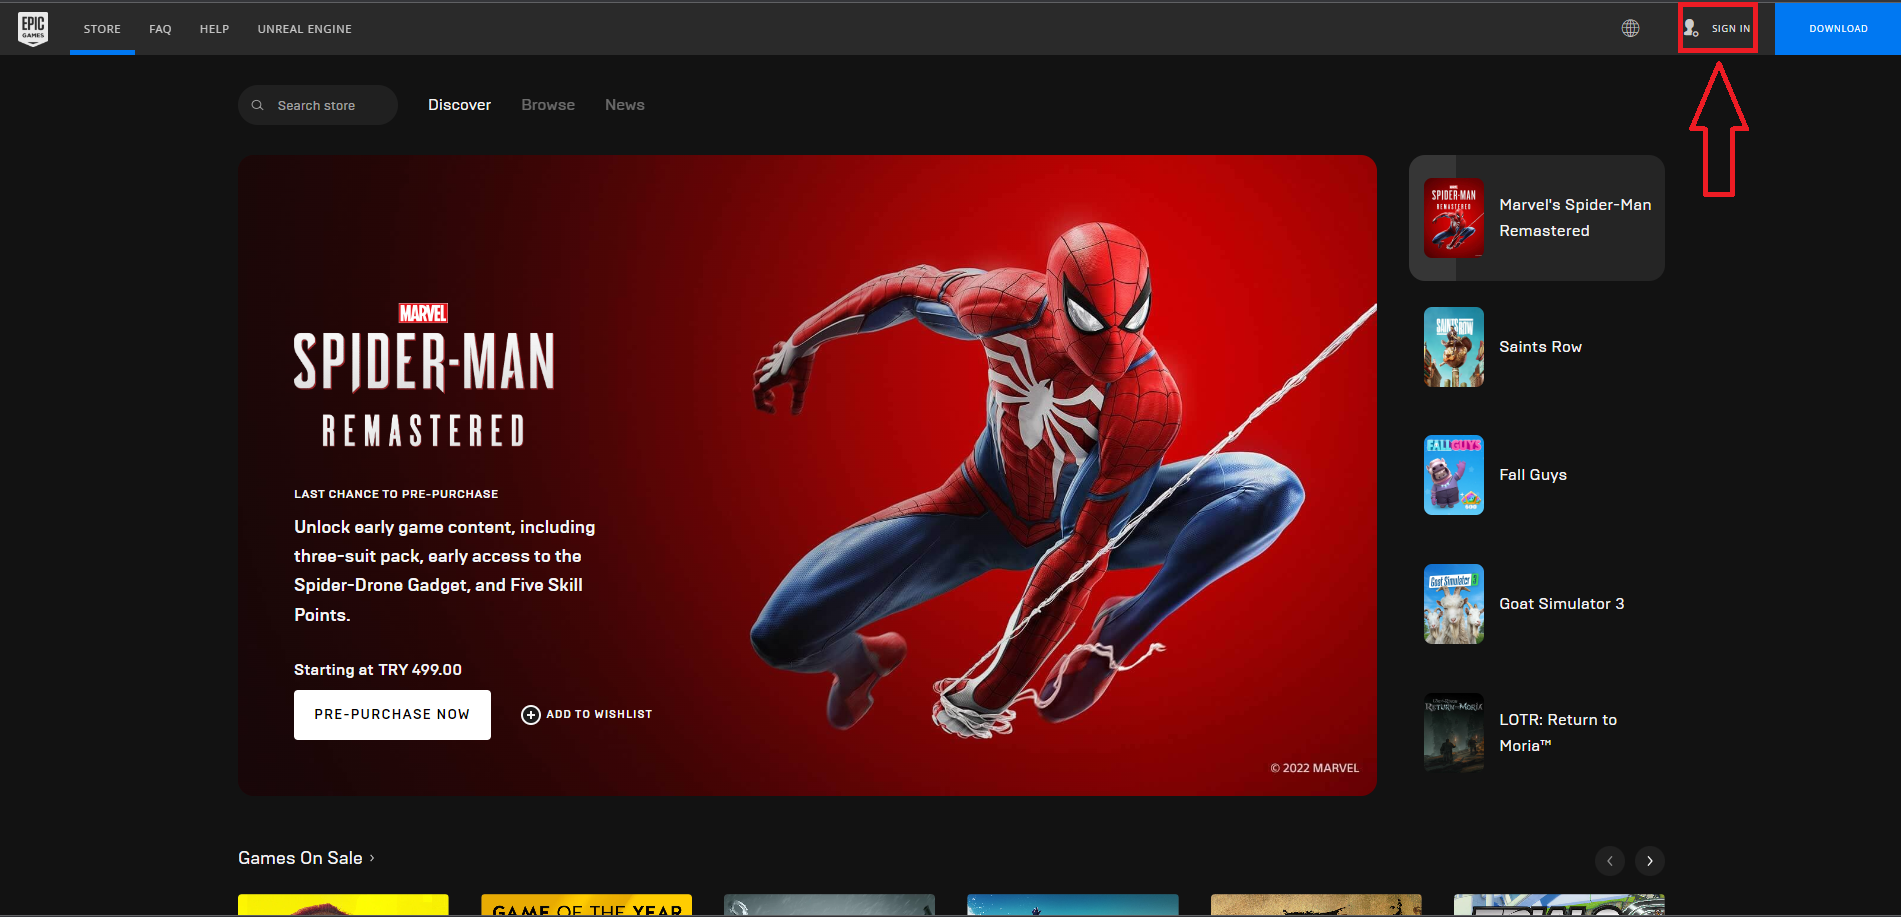This screenshot has height=917, width=1901.
Task: Click the plus icon for Add to Wishlist
Action: pos(531,714)
